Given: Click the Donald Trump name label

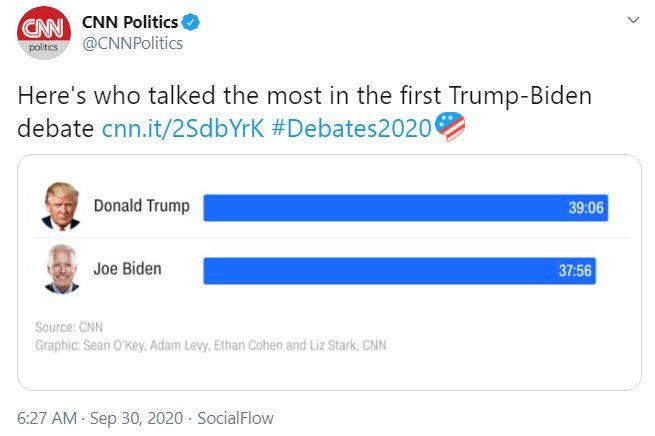Looking at the screenshot, I should [x=142, y=206].
